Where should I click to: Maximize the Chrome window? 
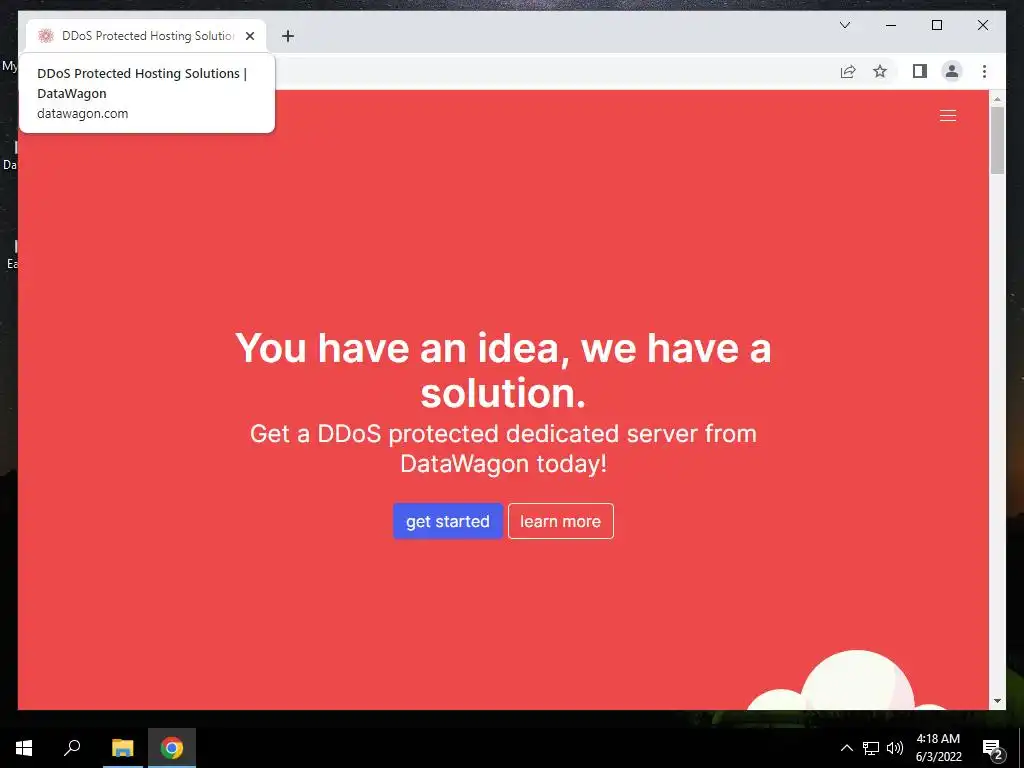click(x=936, y=25)
